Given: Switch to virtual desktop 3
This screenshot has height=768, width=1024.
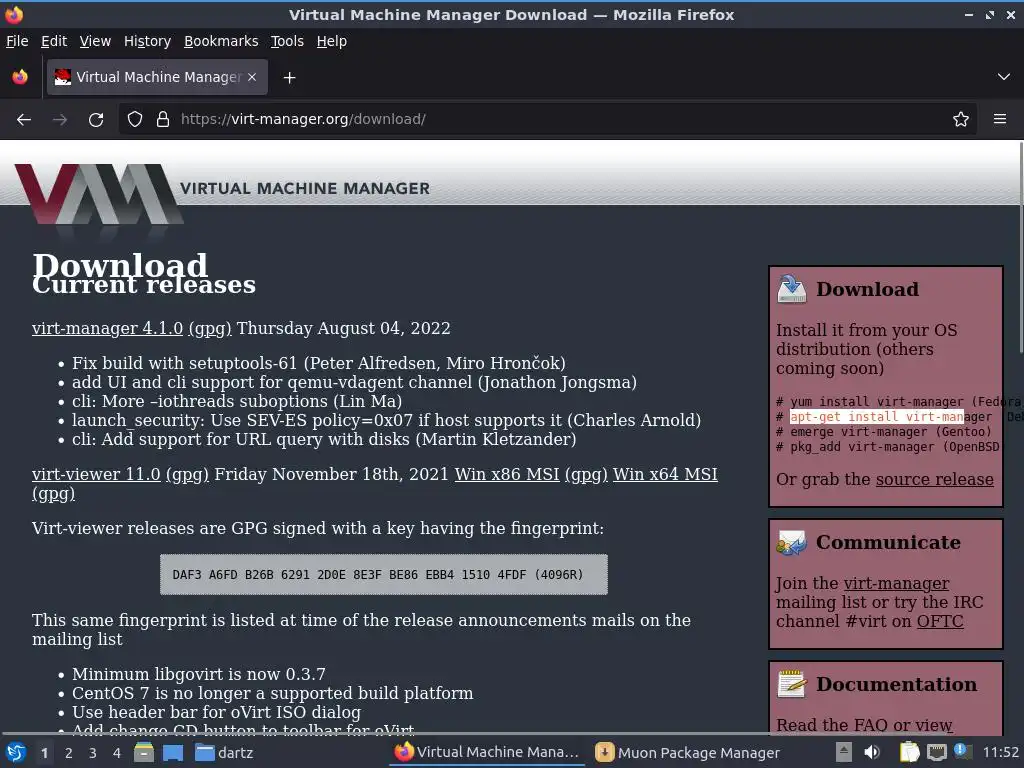Looking at the screenshot, I should click(x=93, y=753).
